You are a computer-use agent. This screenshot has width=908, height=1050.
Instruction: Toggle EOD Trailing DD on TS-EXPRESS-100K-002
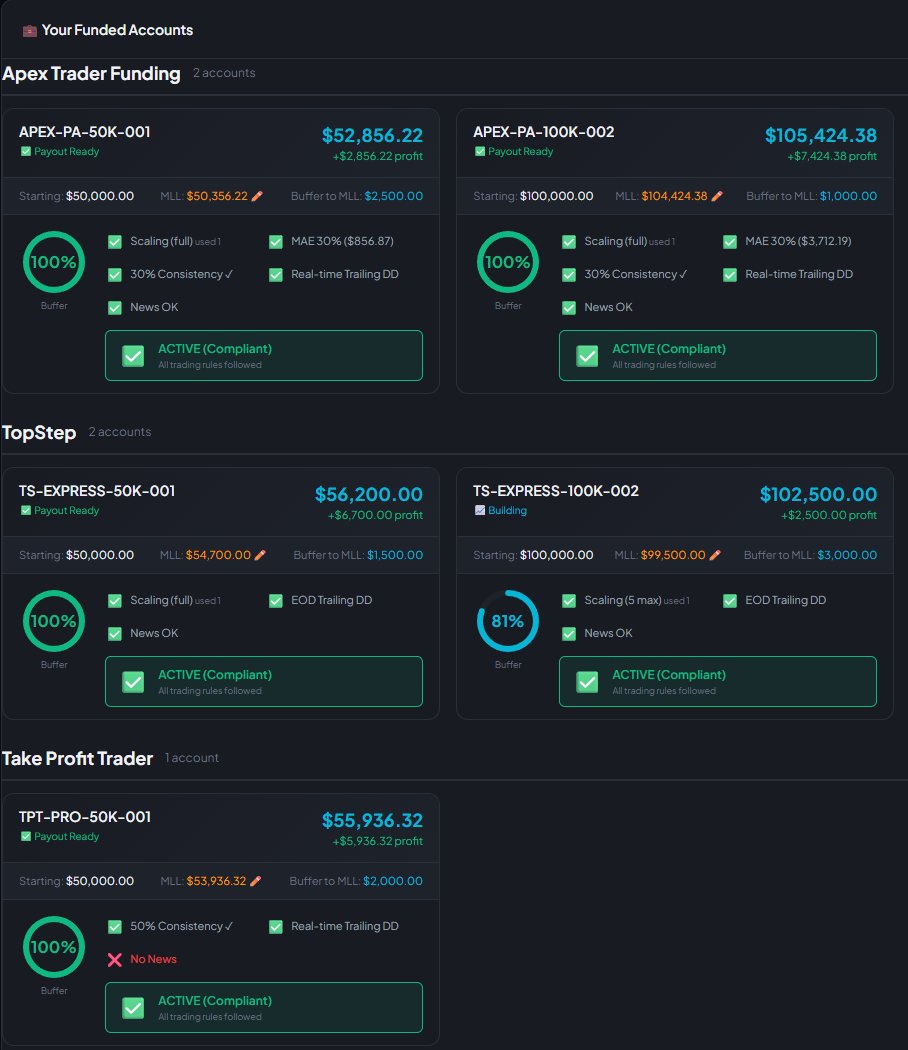(729, 600)
